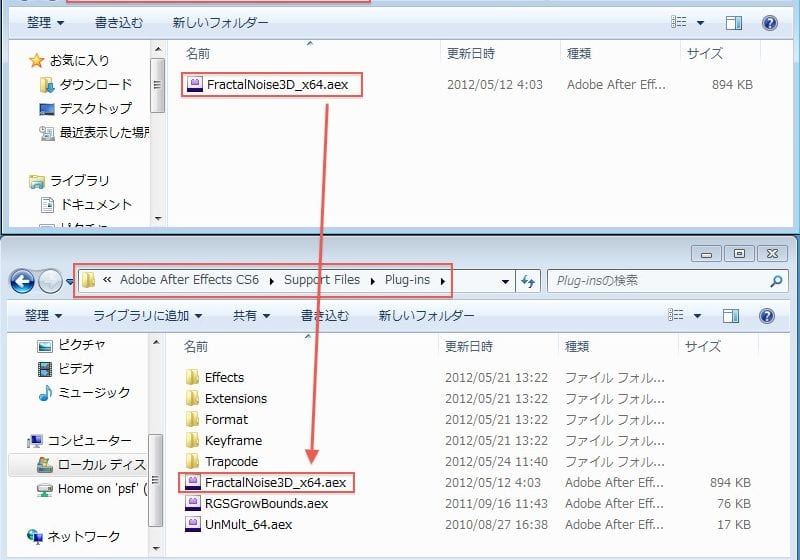Expand view options arrow in upper window
The image size is (800, 560).
click(x=701, y=23)
